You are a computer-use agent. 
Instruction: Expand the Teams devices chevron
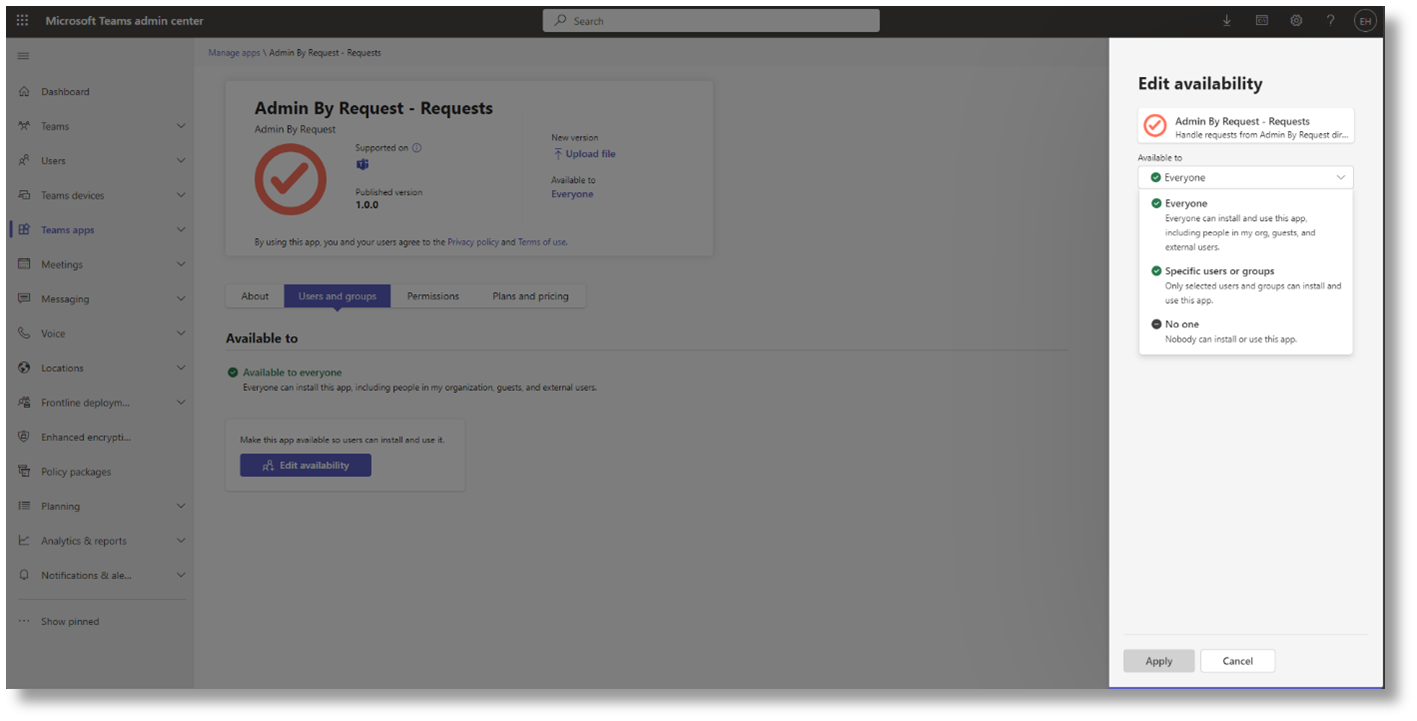point(181,195)
